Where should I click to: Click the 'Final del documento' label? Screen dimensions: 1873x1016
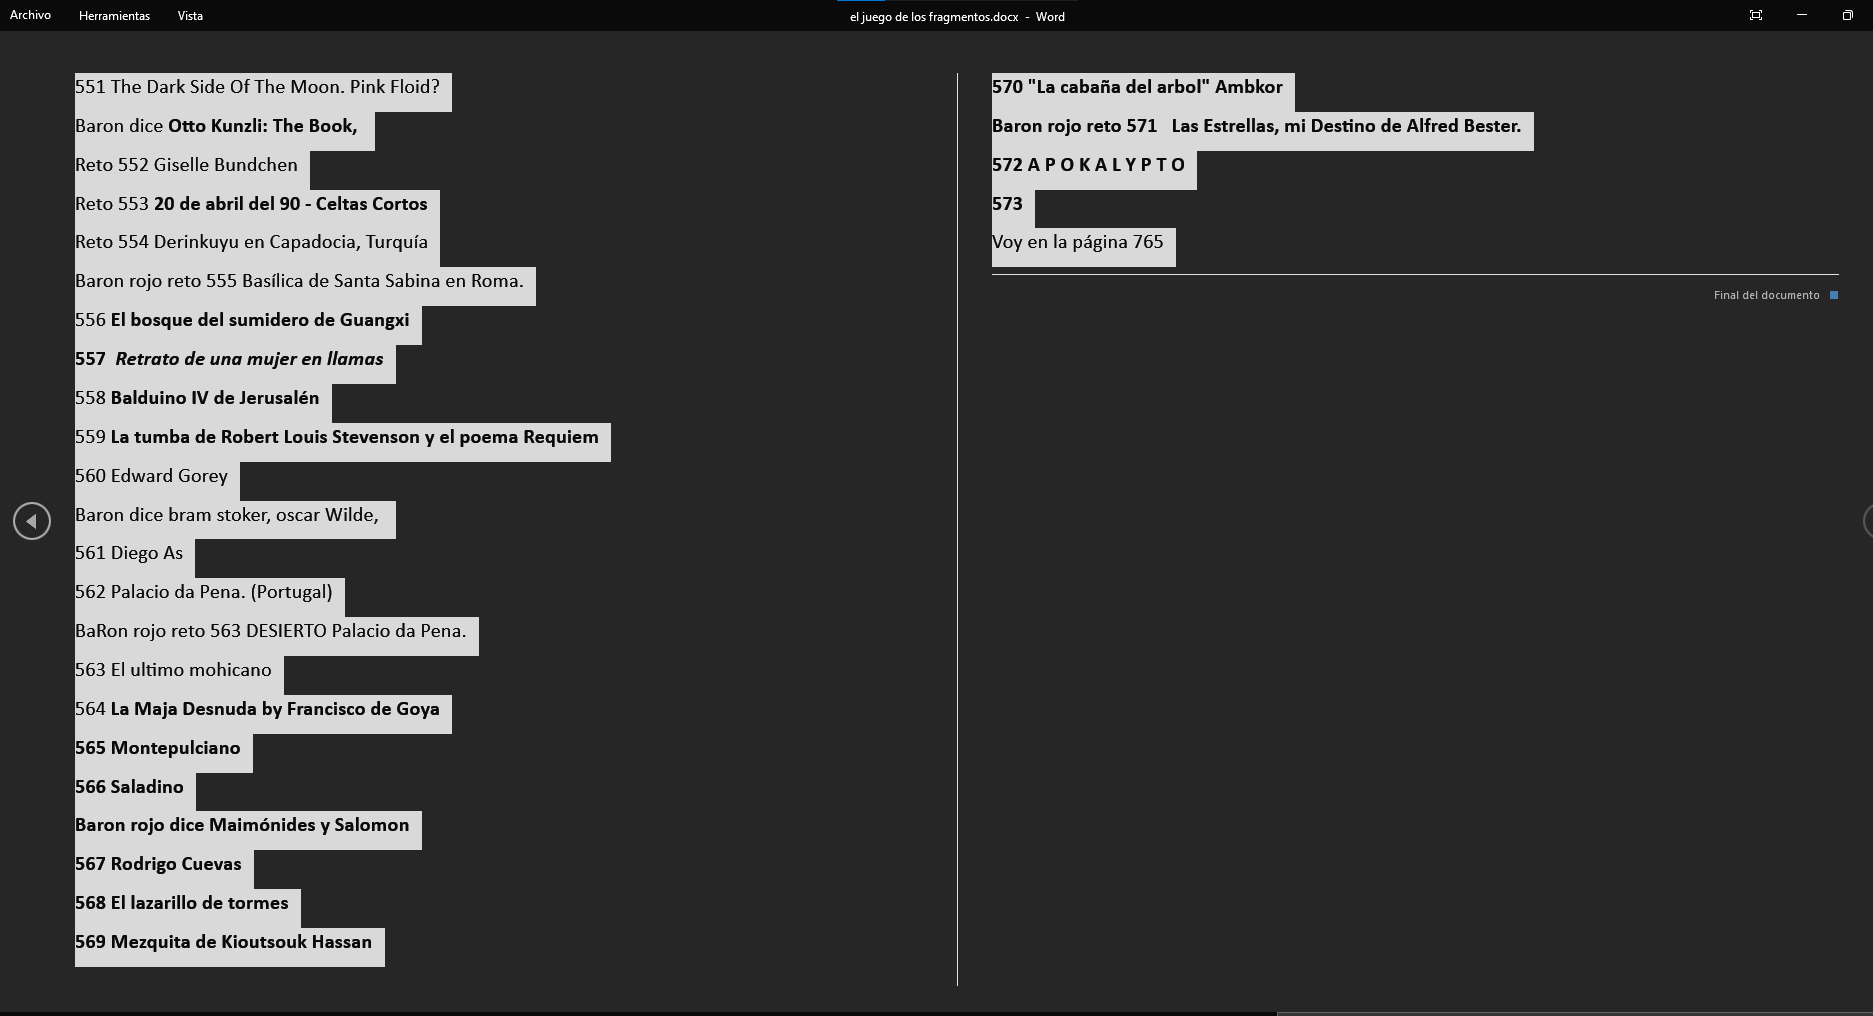pos(1766,295)
